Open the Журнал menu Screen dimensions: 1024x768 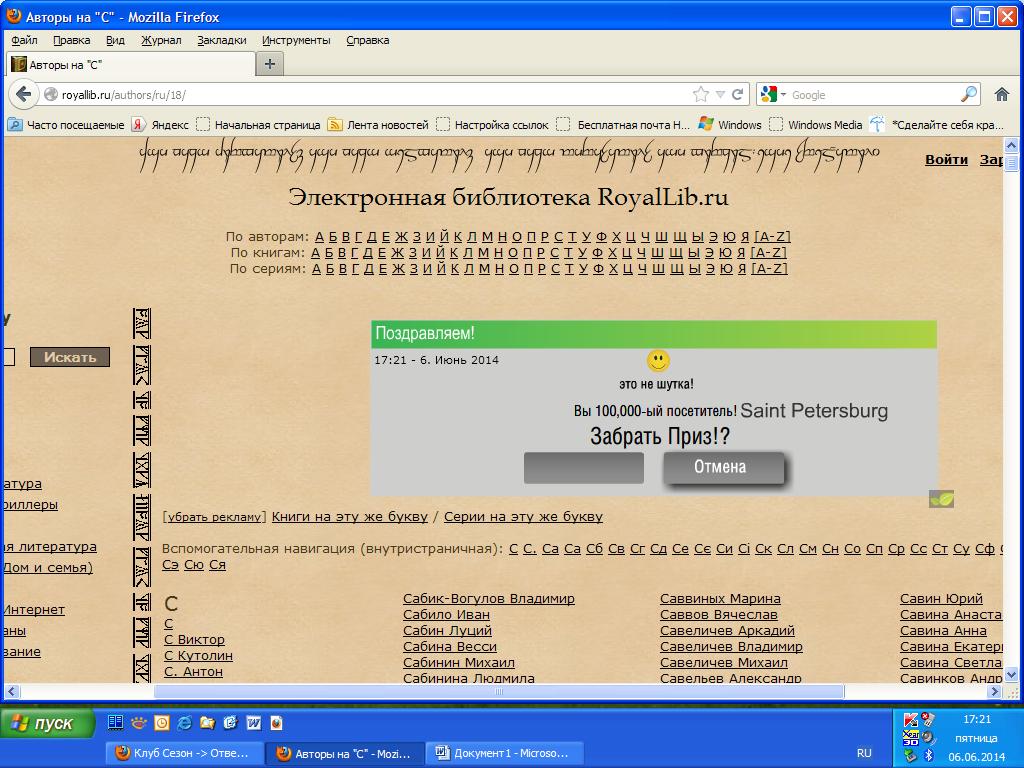161,40
